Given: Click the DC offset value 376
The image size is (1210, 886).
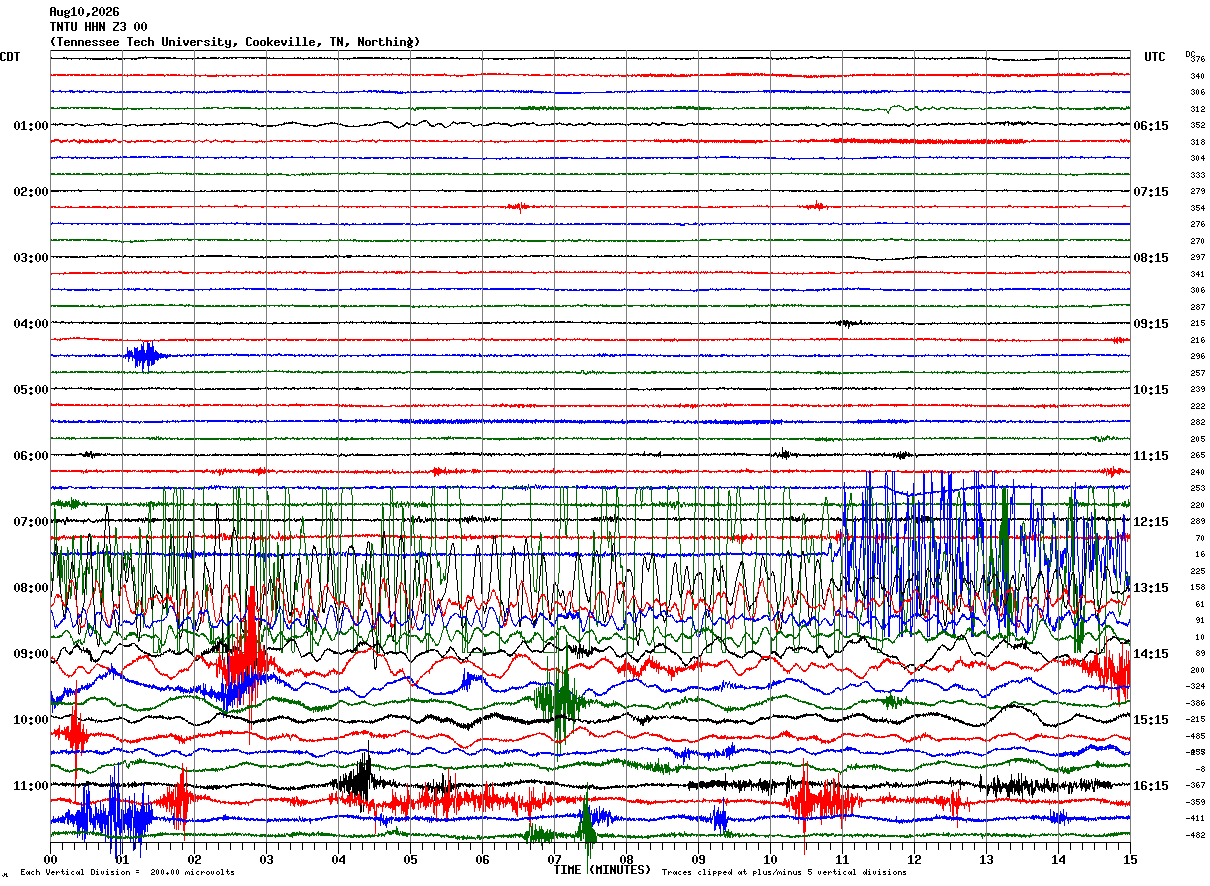Looking at the screenshot, I should pos(1197,59).
